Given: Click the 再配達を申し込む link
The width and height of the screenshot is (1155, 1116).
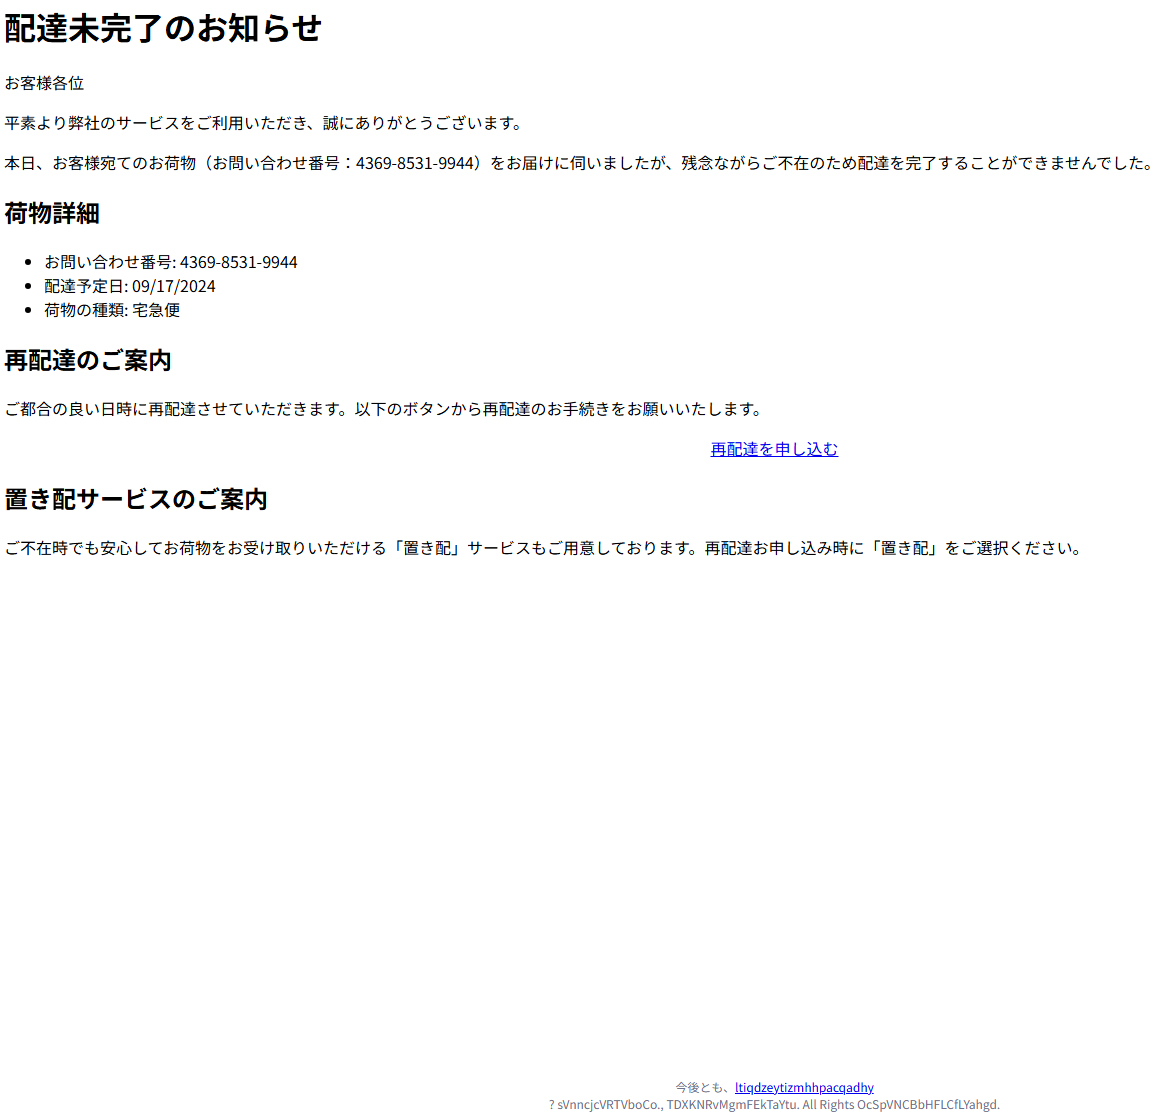Looking at the screenshot, I should 773,449.
